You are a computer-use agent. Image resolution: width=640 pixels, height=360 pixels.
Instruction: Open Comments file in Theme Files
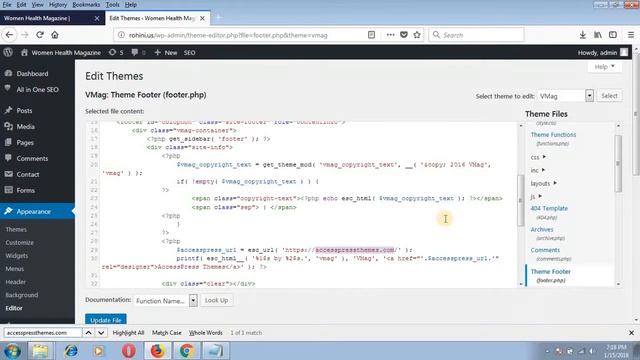(x=545, y=250)
